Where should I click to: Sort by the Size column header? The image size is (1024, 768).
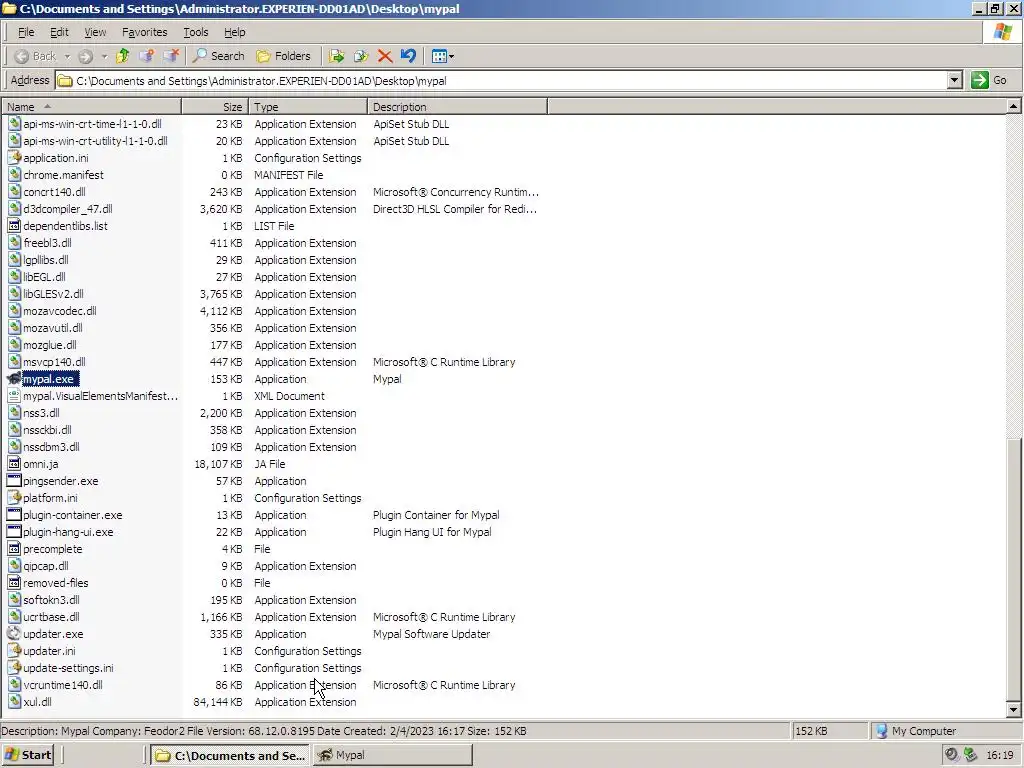click(214, 106)
